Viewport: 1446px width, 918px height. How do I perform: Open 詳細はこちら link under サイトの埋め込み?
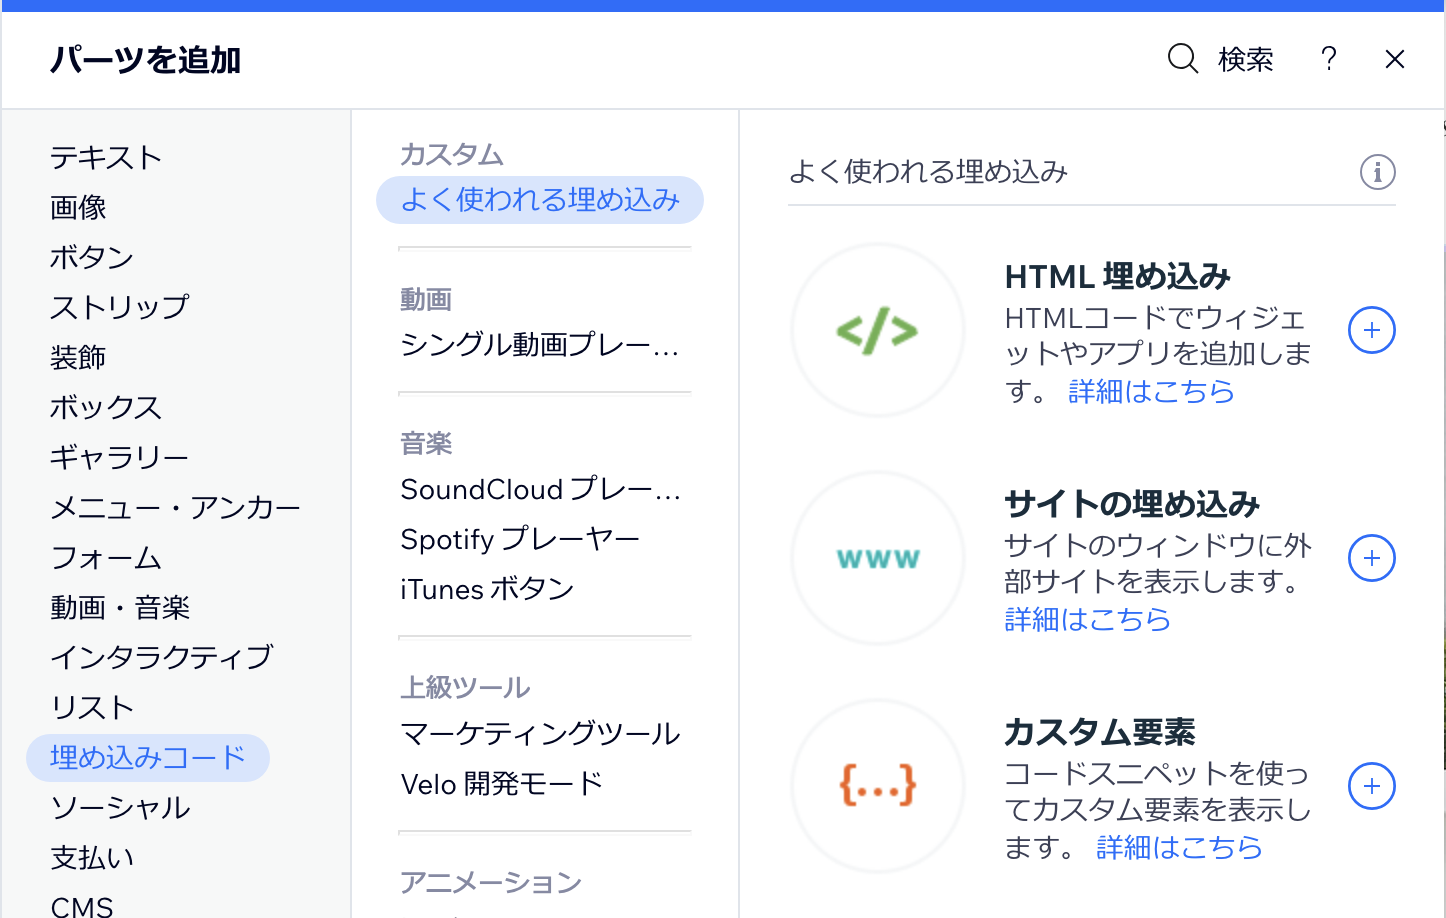[1087, 619]
